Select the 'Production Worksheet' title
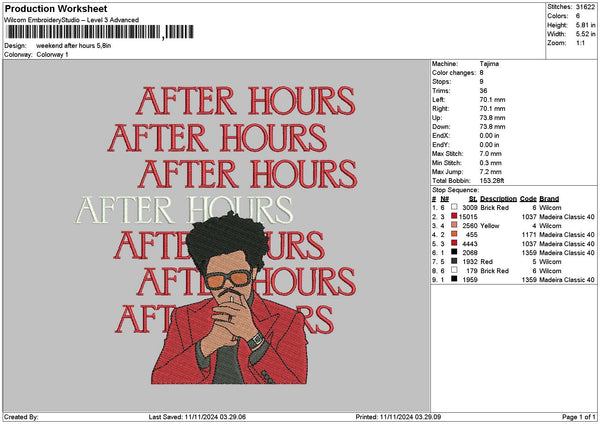 tap(56, 8)
